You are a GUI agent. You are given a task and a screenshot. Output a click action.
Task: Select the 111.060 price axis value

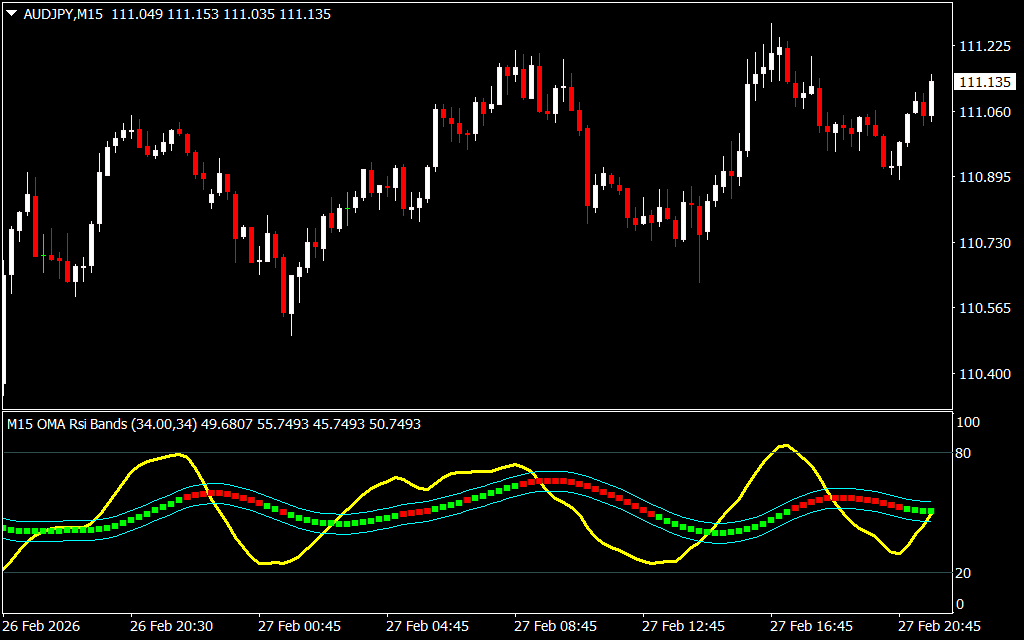click(984, 112)
